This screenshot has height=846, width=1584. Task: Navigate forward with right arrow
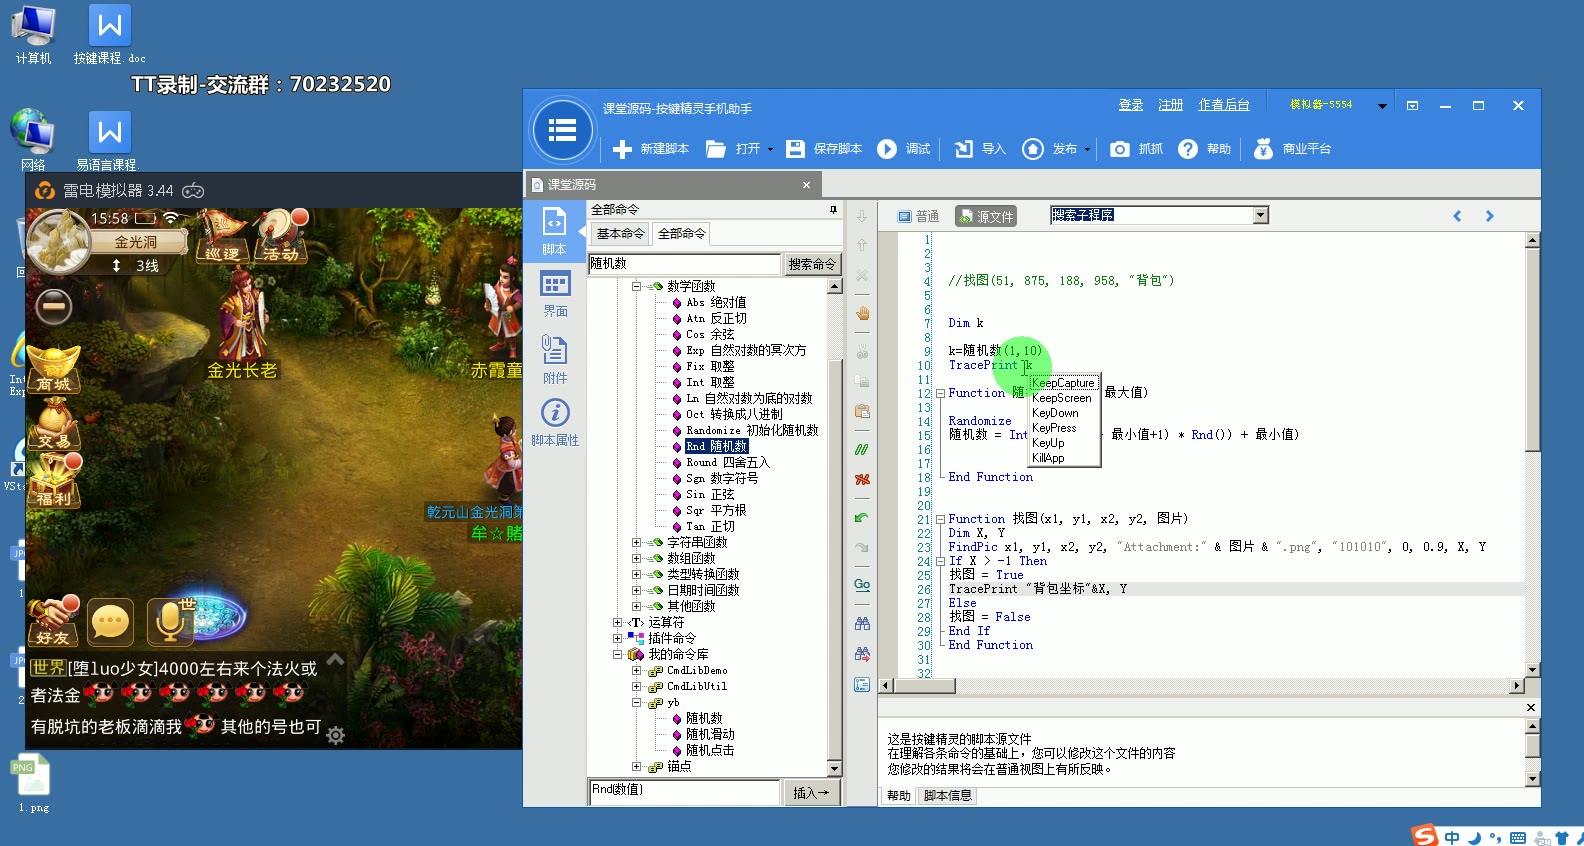pyautogui.click(x=1489, y=216)
